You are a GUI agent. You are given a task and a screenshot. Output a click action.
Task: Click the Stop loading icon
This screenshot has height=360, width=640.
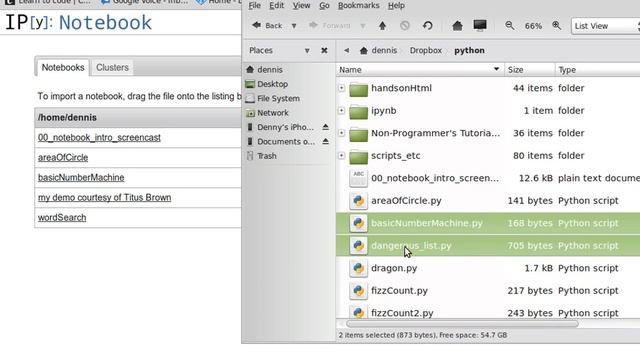(405, 26)
